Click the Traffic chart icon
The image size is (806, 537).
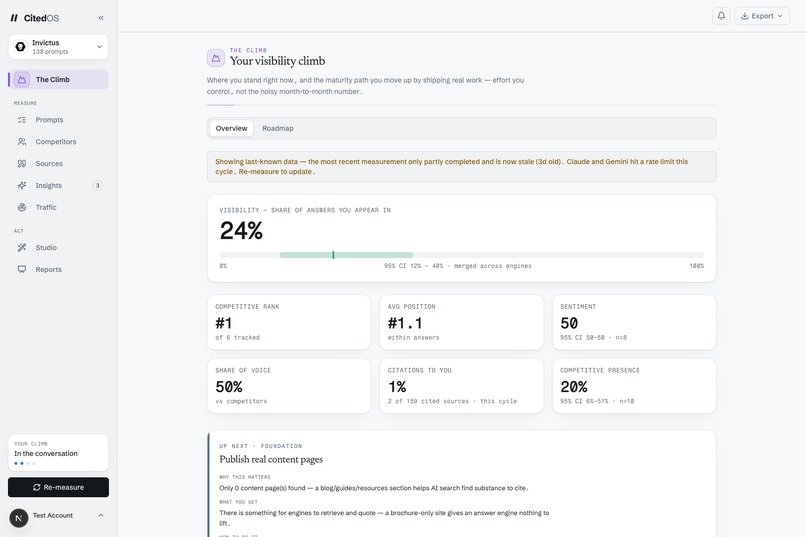click(x=22, y=208)
